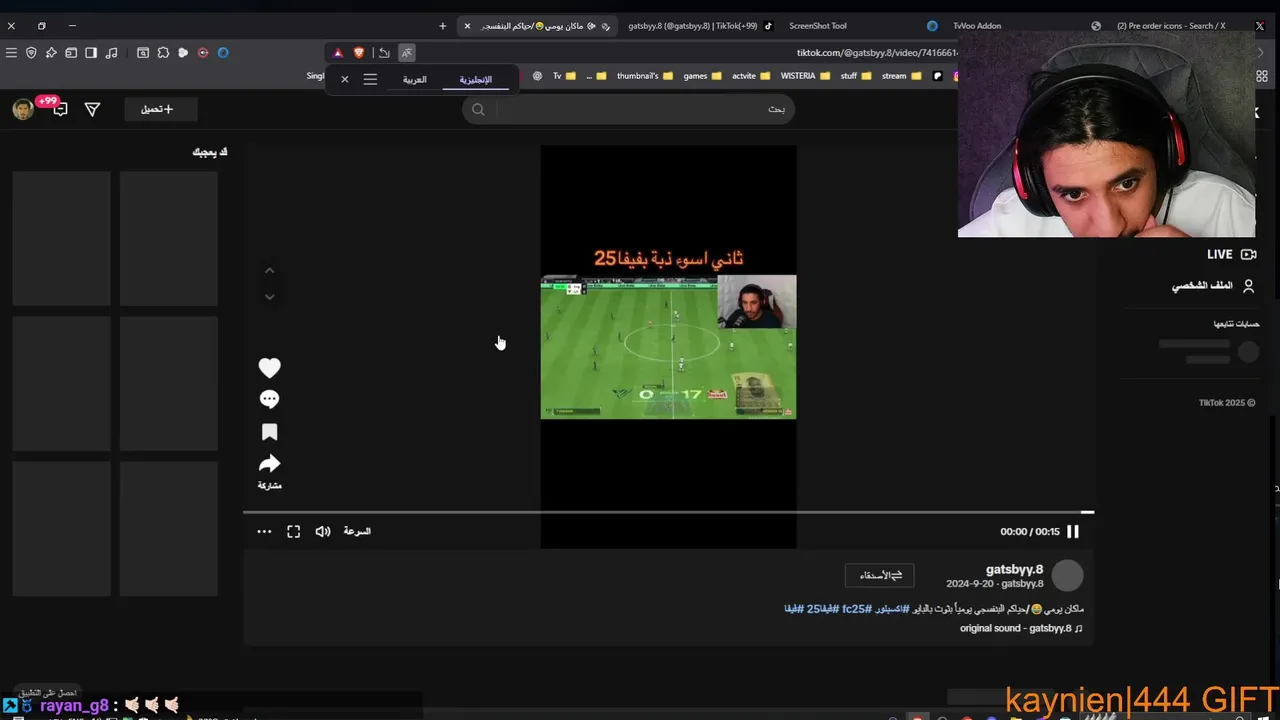The width and height of the screenshot is (1280, 720).
Task: Open the thumbnail's bookmarks folder
Action: click(645, 76)
